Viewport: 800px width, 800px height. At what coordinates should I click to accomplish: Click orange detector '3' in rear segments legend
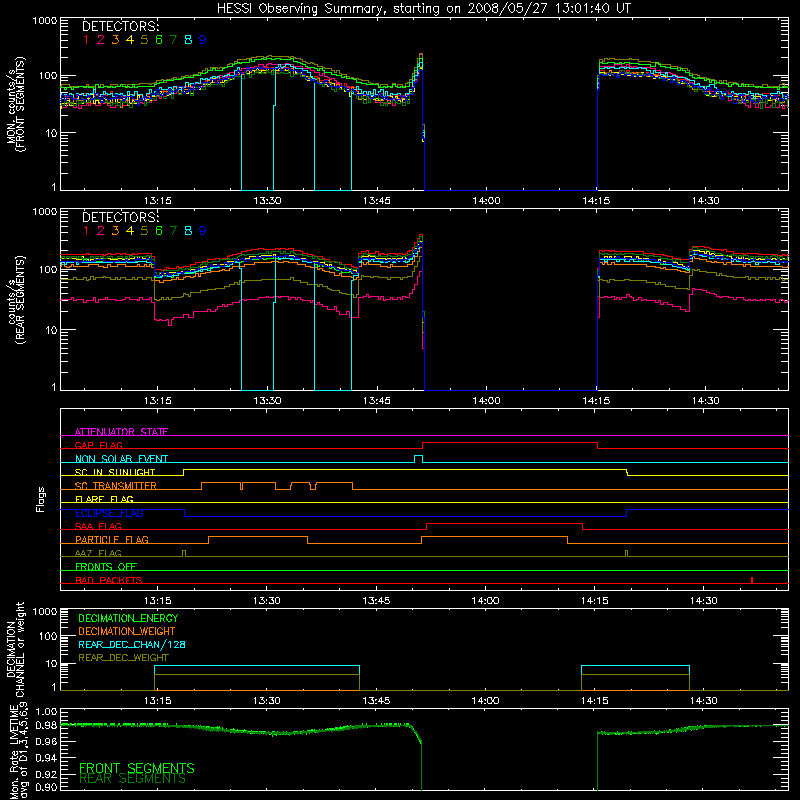[115, 231]
